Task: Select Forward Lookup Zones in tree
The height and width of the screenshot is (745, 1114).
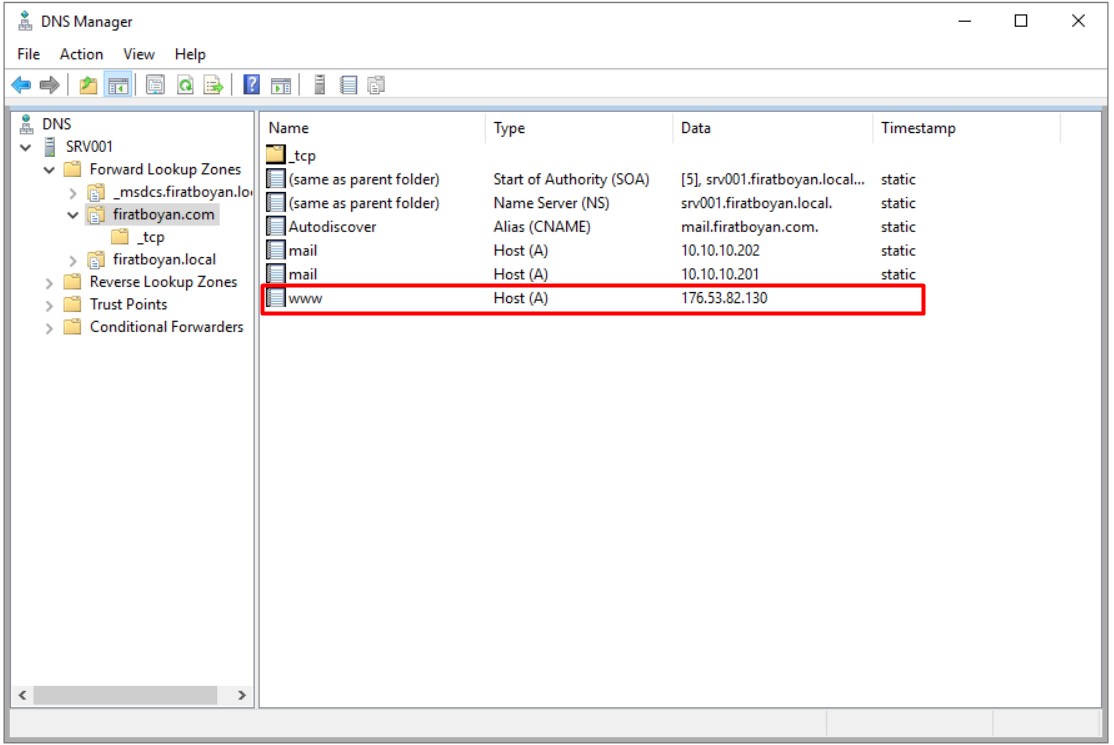Action: pos(165,169)
